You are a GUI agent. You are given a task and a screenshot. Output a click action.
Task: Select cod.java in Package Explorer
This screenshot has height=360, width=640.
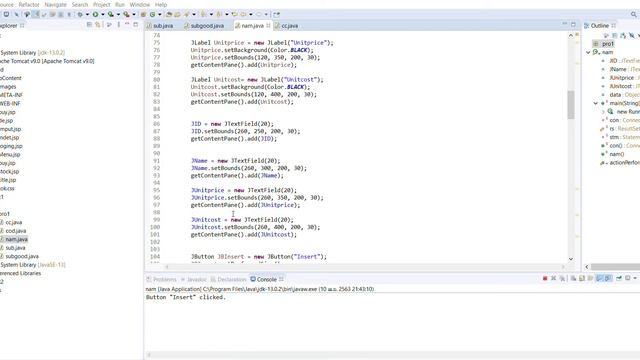click(16, 231)
